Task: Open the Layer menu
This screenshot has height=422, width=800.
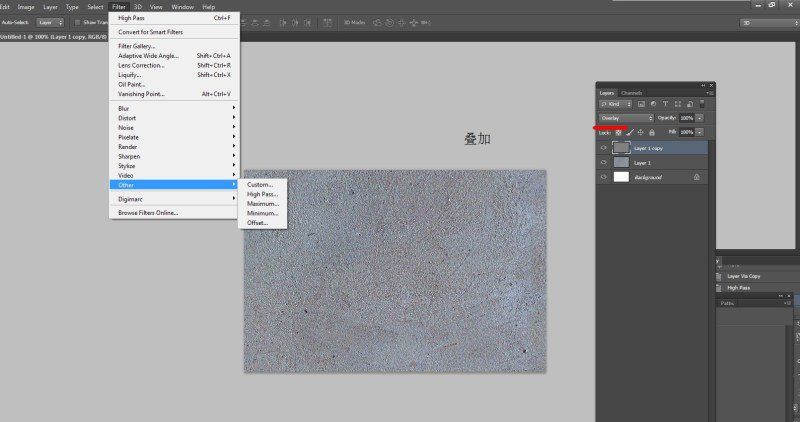Action: click(x=50, y=7)
